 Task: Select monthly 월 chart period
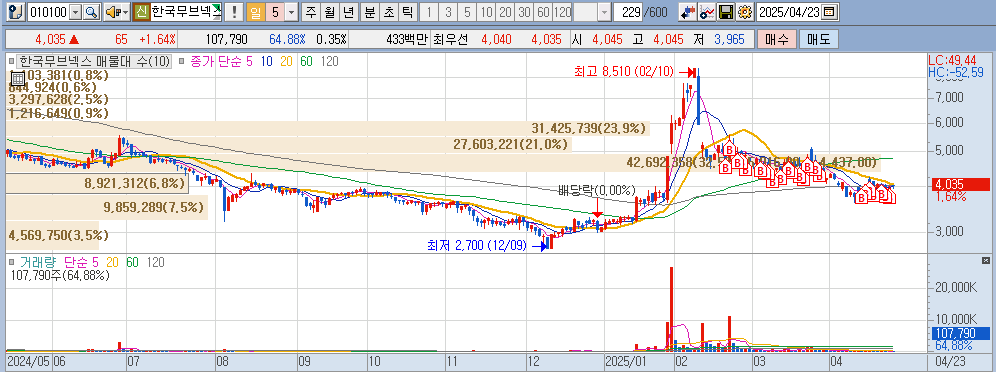coord(329,11)
